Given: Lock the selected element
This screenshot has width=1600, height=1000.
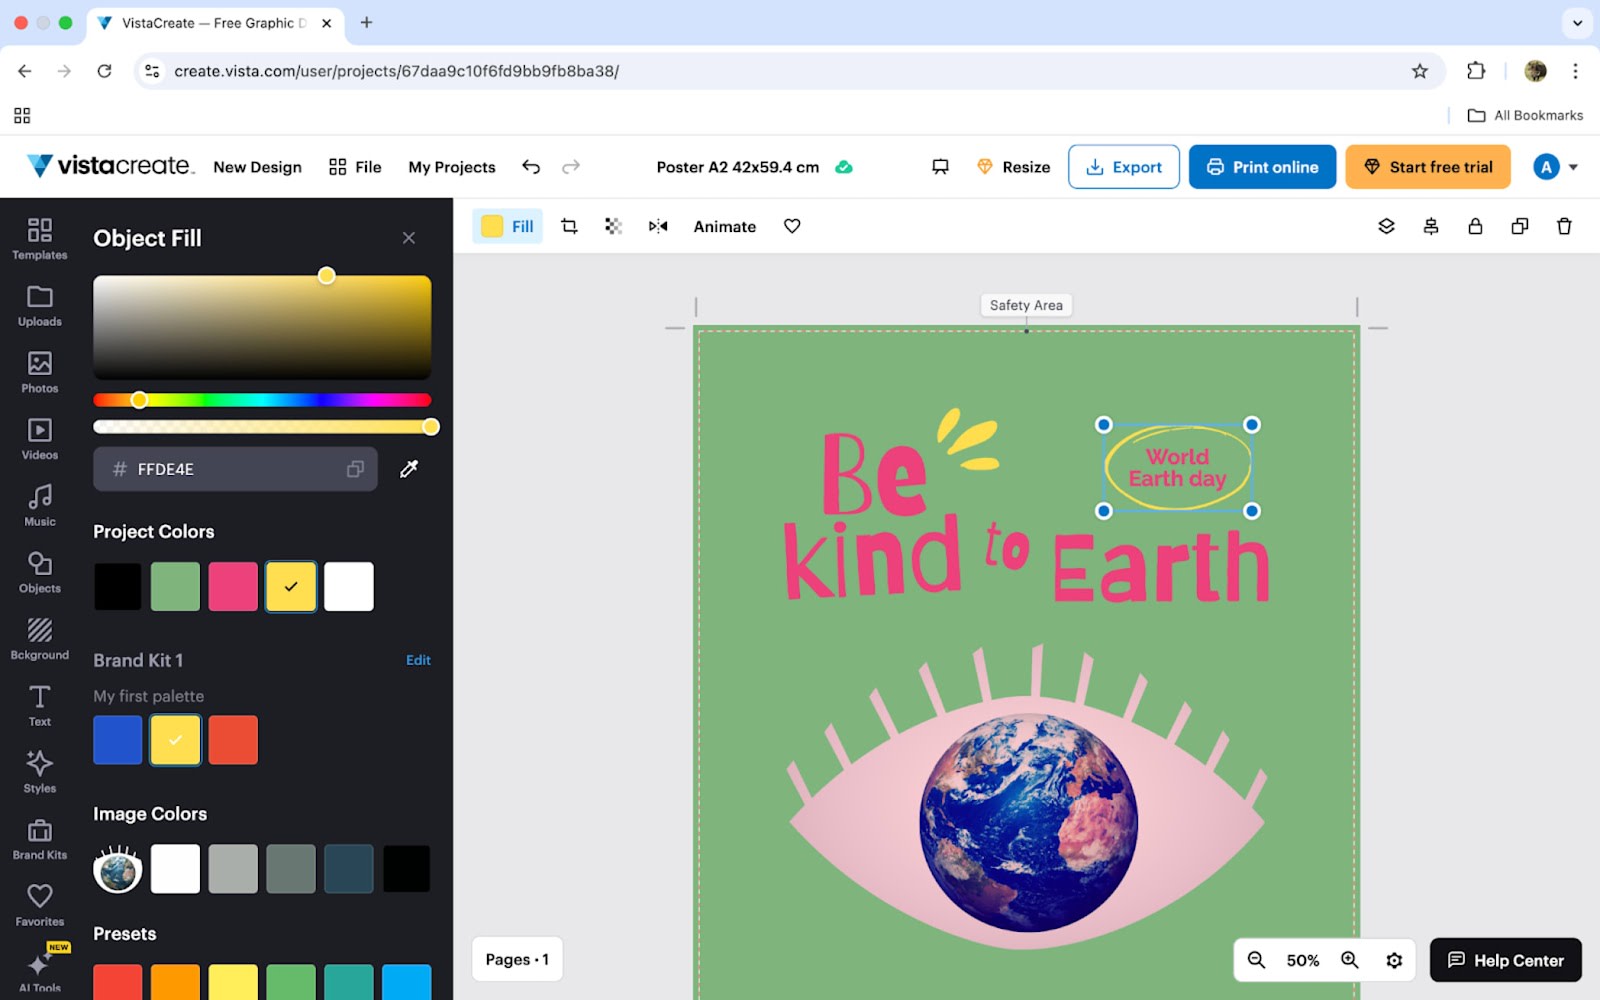Looking at the screenshot, I should 1475,226.
